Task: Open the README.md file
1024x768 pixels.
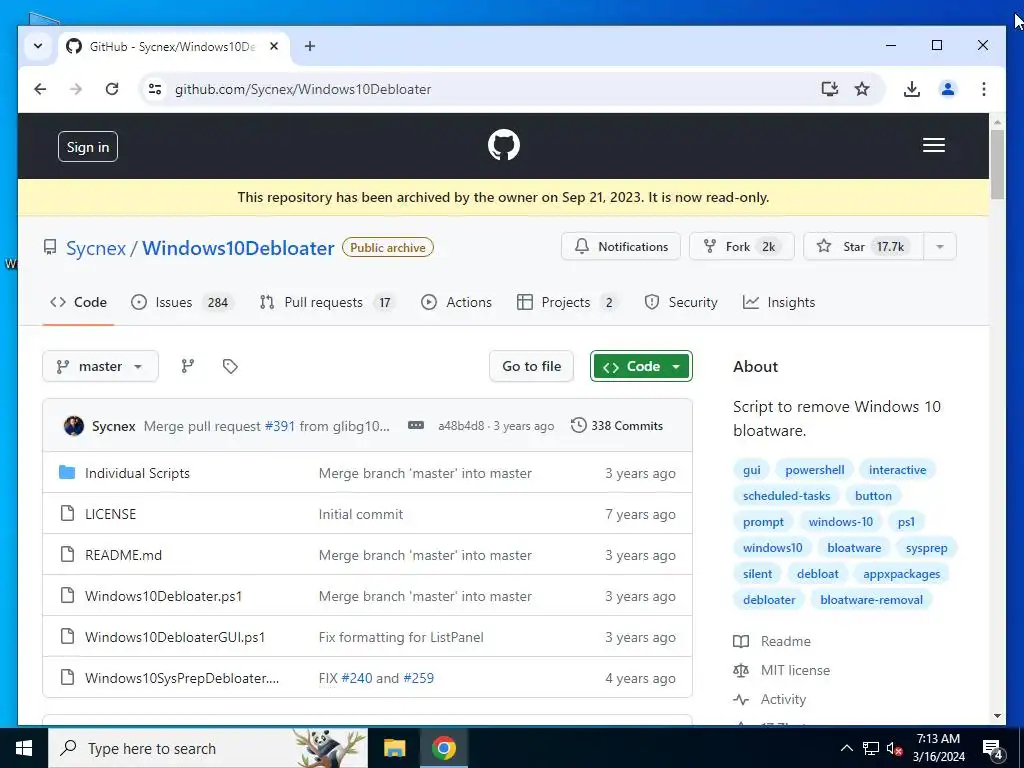Action: tap(123, 555)
